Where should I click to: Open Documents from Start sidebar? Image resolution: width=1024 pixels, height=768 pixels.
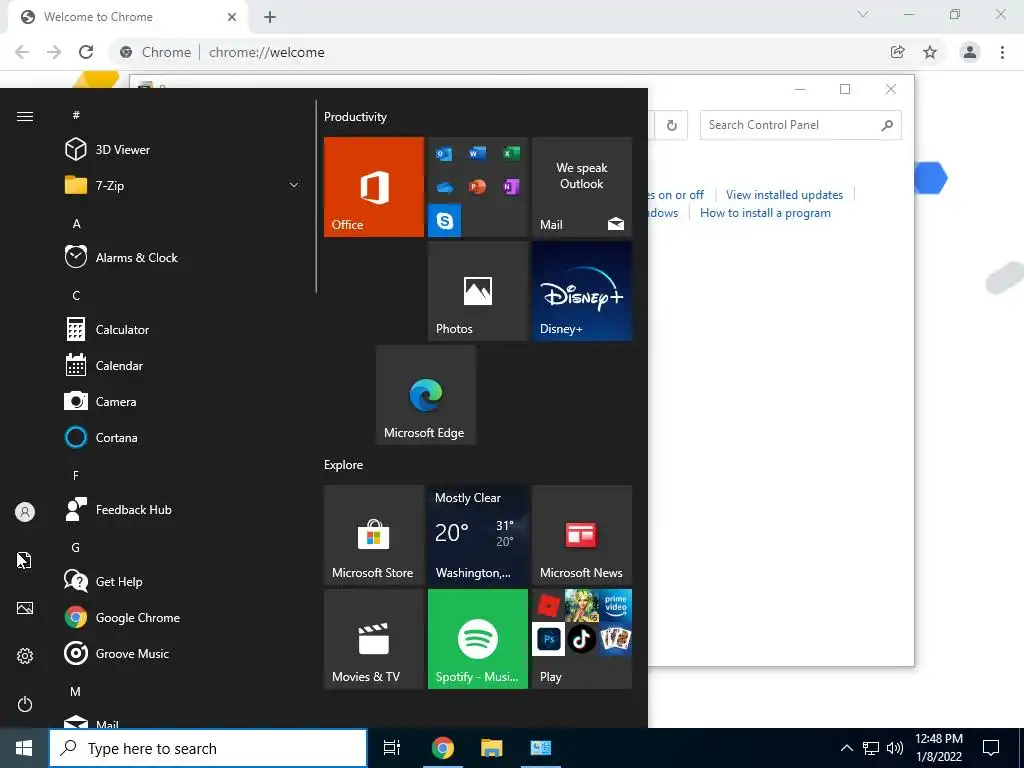[x=24, y=560]
